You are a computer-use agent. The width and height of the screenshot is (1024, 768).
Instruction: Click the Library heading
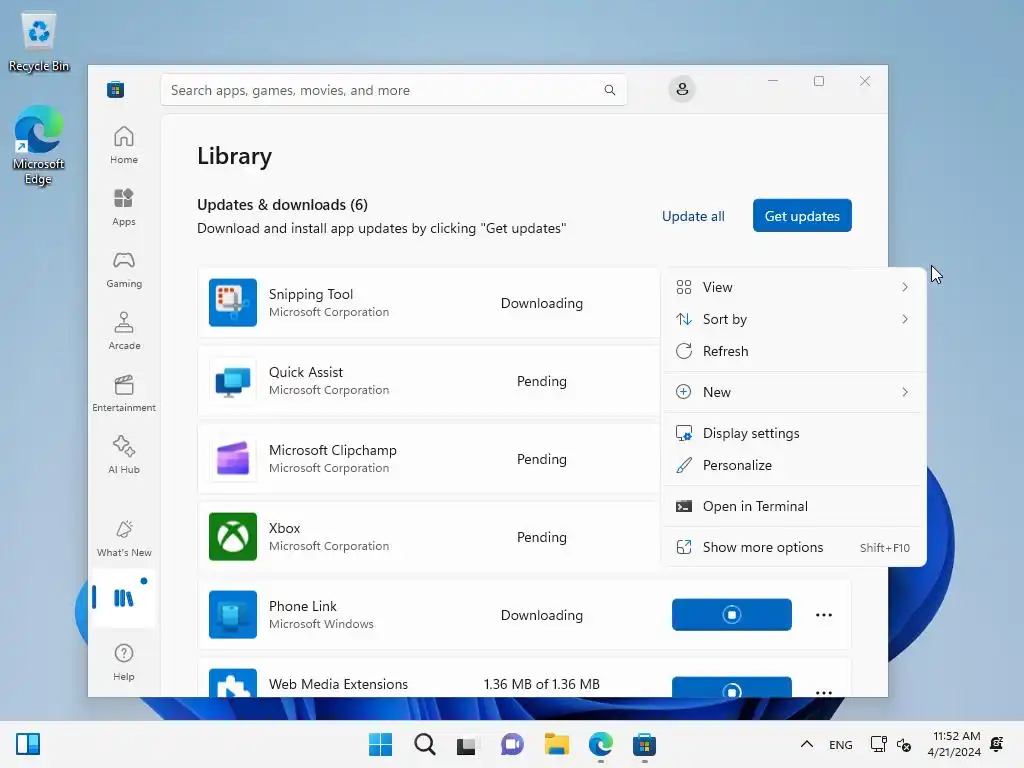(x=234, y=156)
